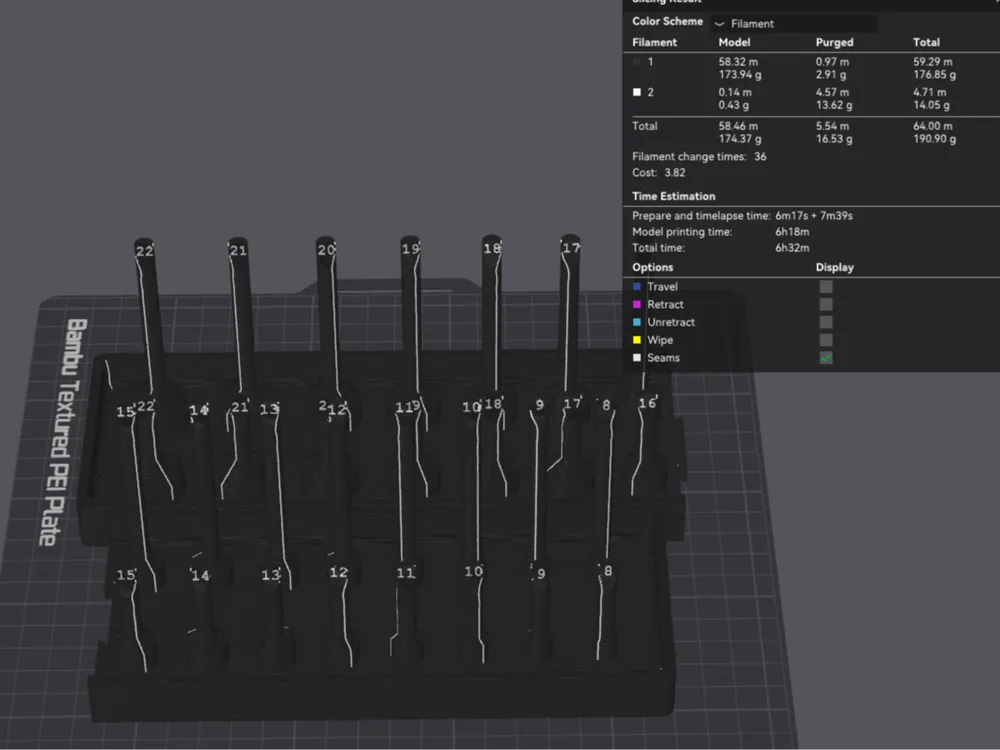Click the '4.57 m' purged value for filament 2
The width and height of the screenshot is (1000, 750).
coord(832,92)
